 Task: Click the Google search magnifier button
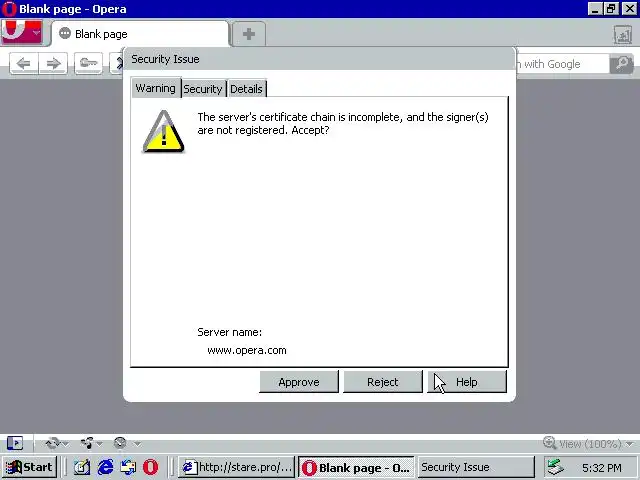(x=622, y=64)
